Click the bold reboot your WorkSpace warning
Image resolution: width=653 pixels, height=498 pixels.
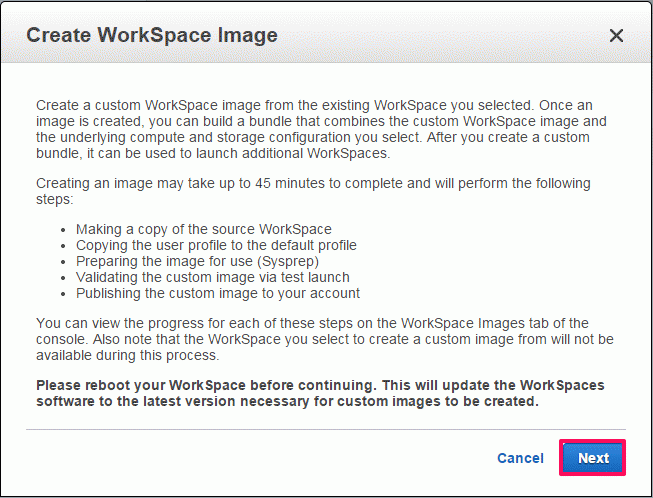coord(320,393)
